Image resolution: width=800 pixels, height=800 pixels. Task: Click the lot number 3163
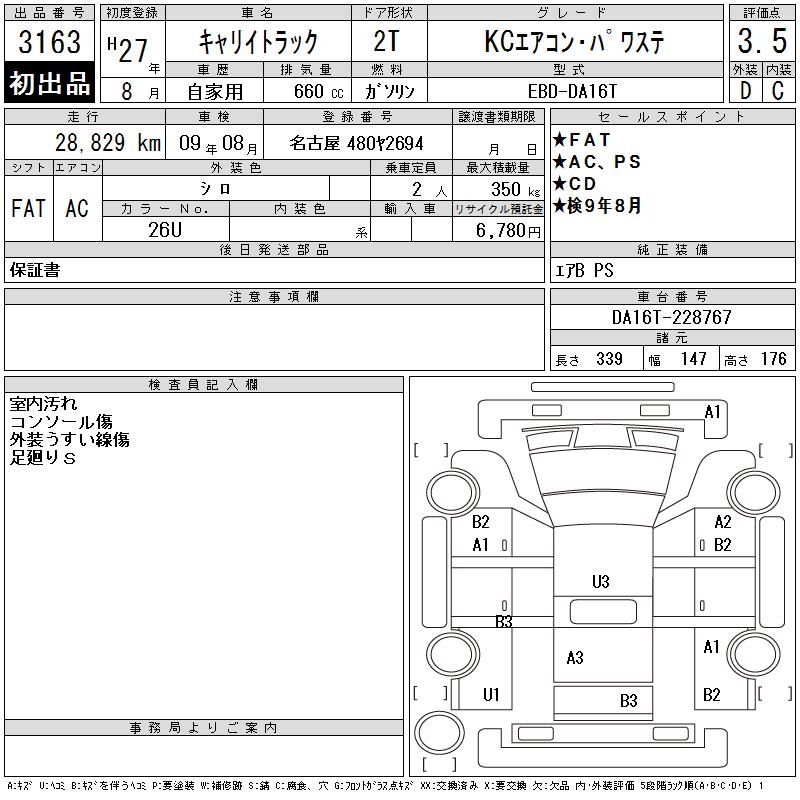click(x=50, y=43)
